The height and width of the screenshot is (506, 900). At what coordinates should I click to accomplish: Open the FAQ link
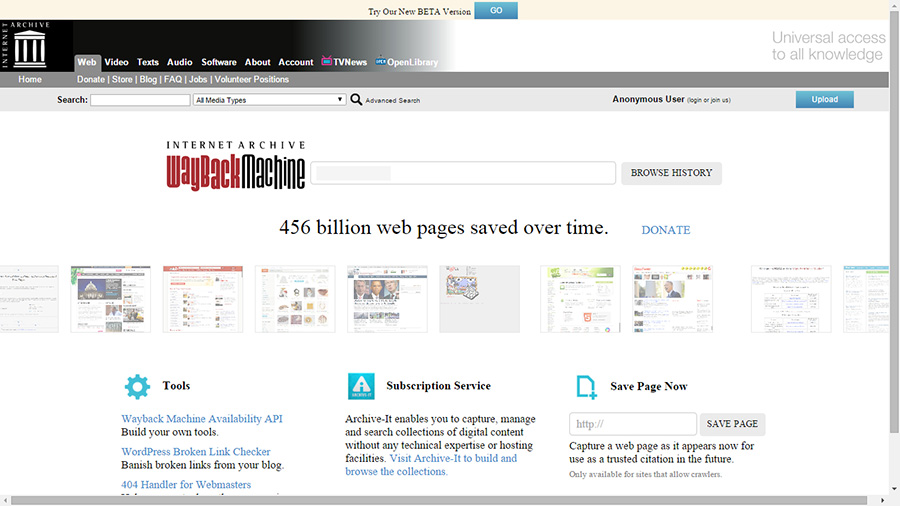click(x=173, y=79)
